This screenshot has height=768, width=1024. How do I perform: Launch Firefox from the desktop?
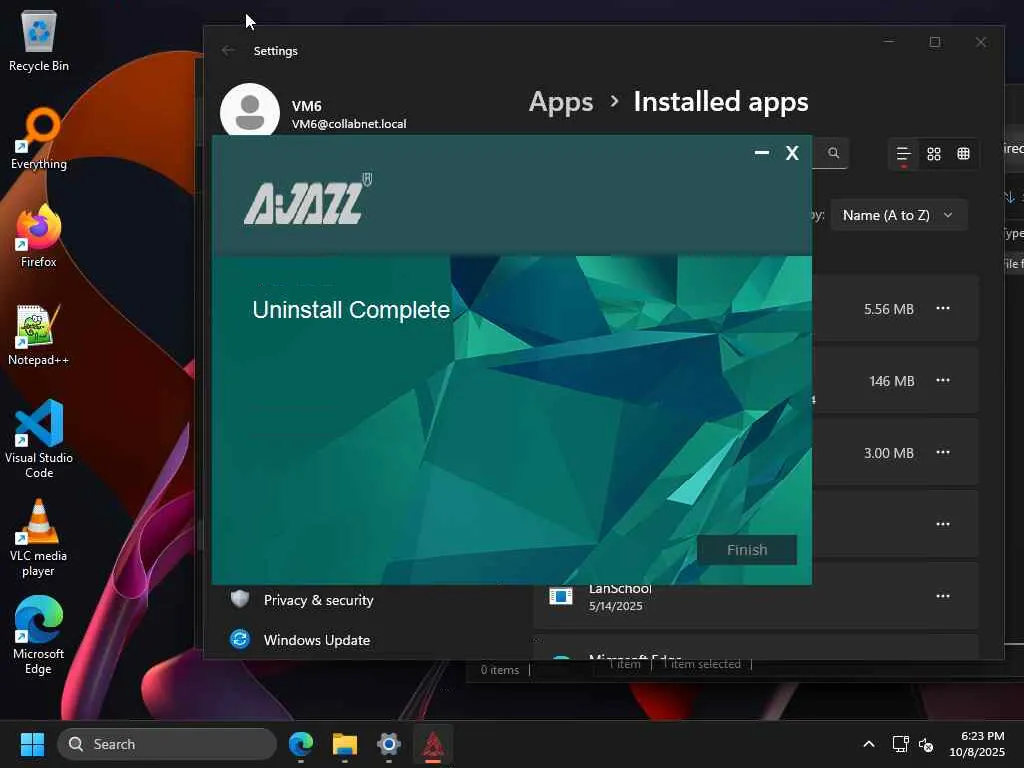click(39, 236)
